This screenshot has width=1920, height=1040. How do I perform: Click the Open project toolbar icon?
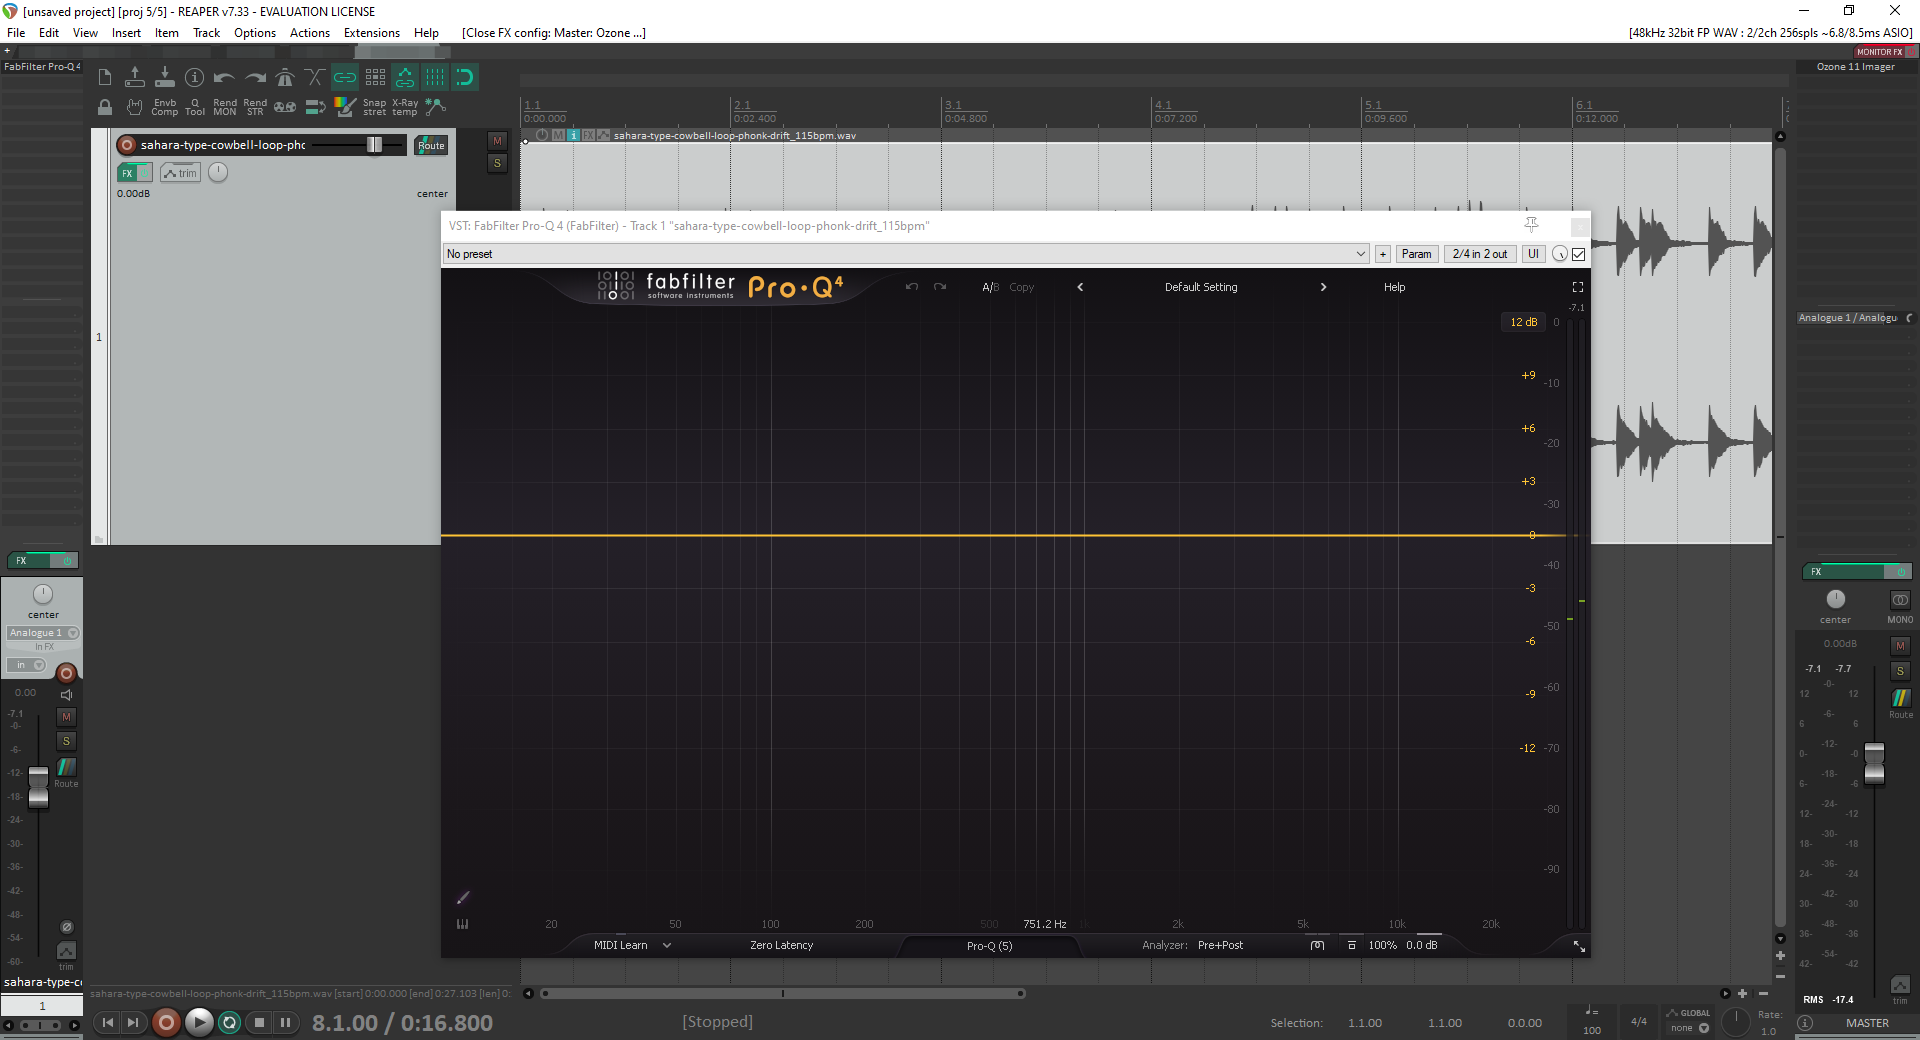[x=135, y=77]
